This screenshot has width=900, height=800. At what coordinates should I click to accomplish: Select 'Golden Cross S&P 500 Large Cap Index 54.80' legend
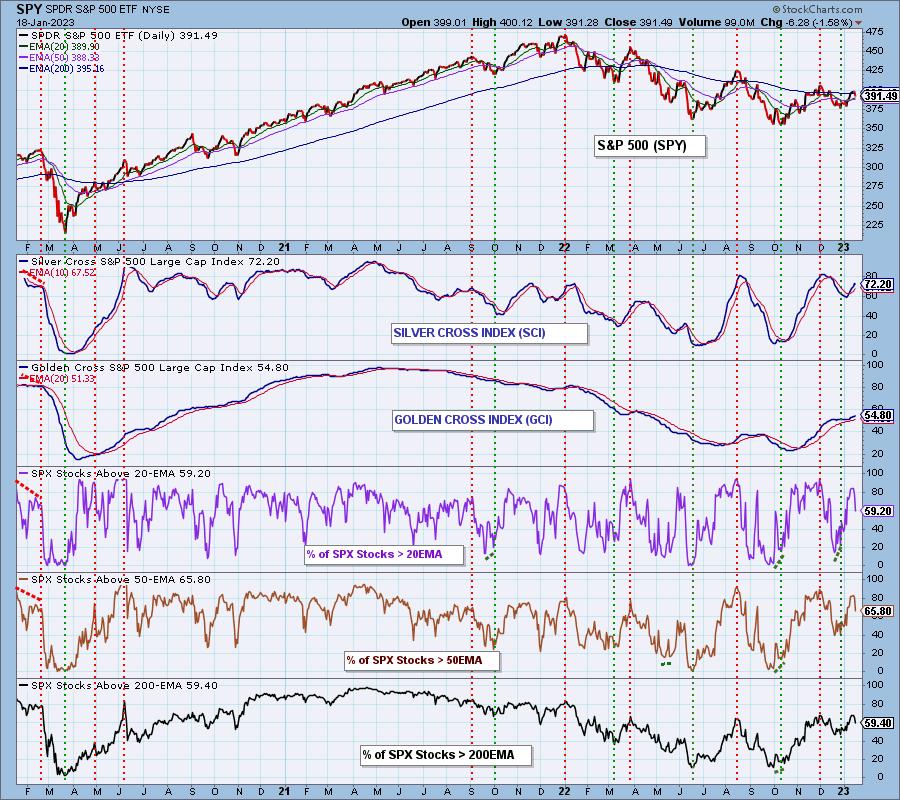pos(154,368)
